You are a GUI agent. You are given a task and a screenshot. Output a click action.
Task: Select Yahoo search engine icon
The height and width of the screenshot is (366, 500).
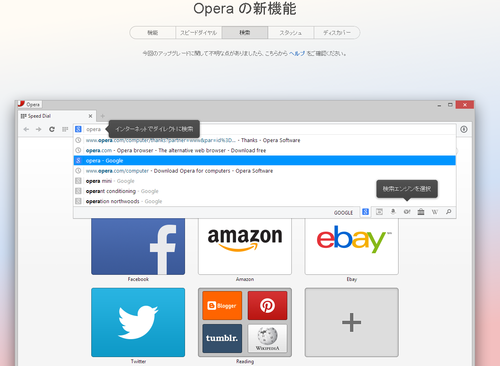pos(407,212)
